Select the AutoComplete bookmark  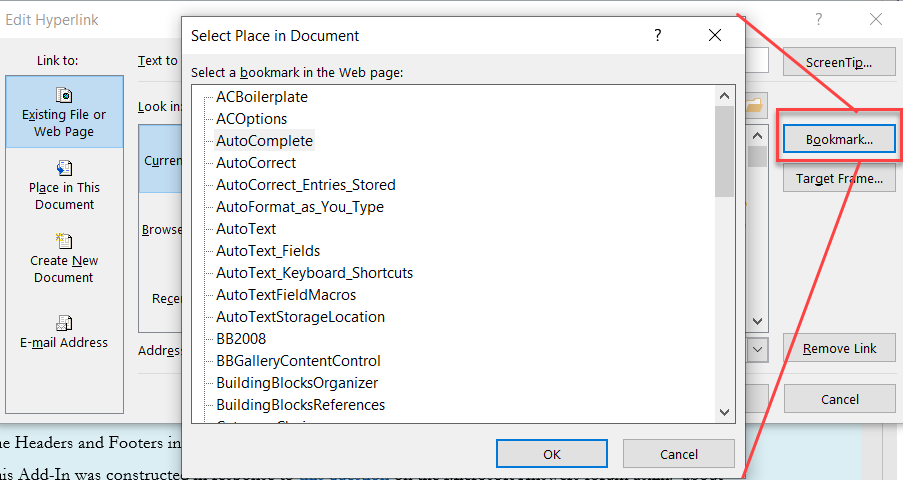[x=264, y=141]
